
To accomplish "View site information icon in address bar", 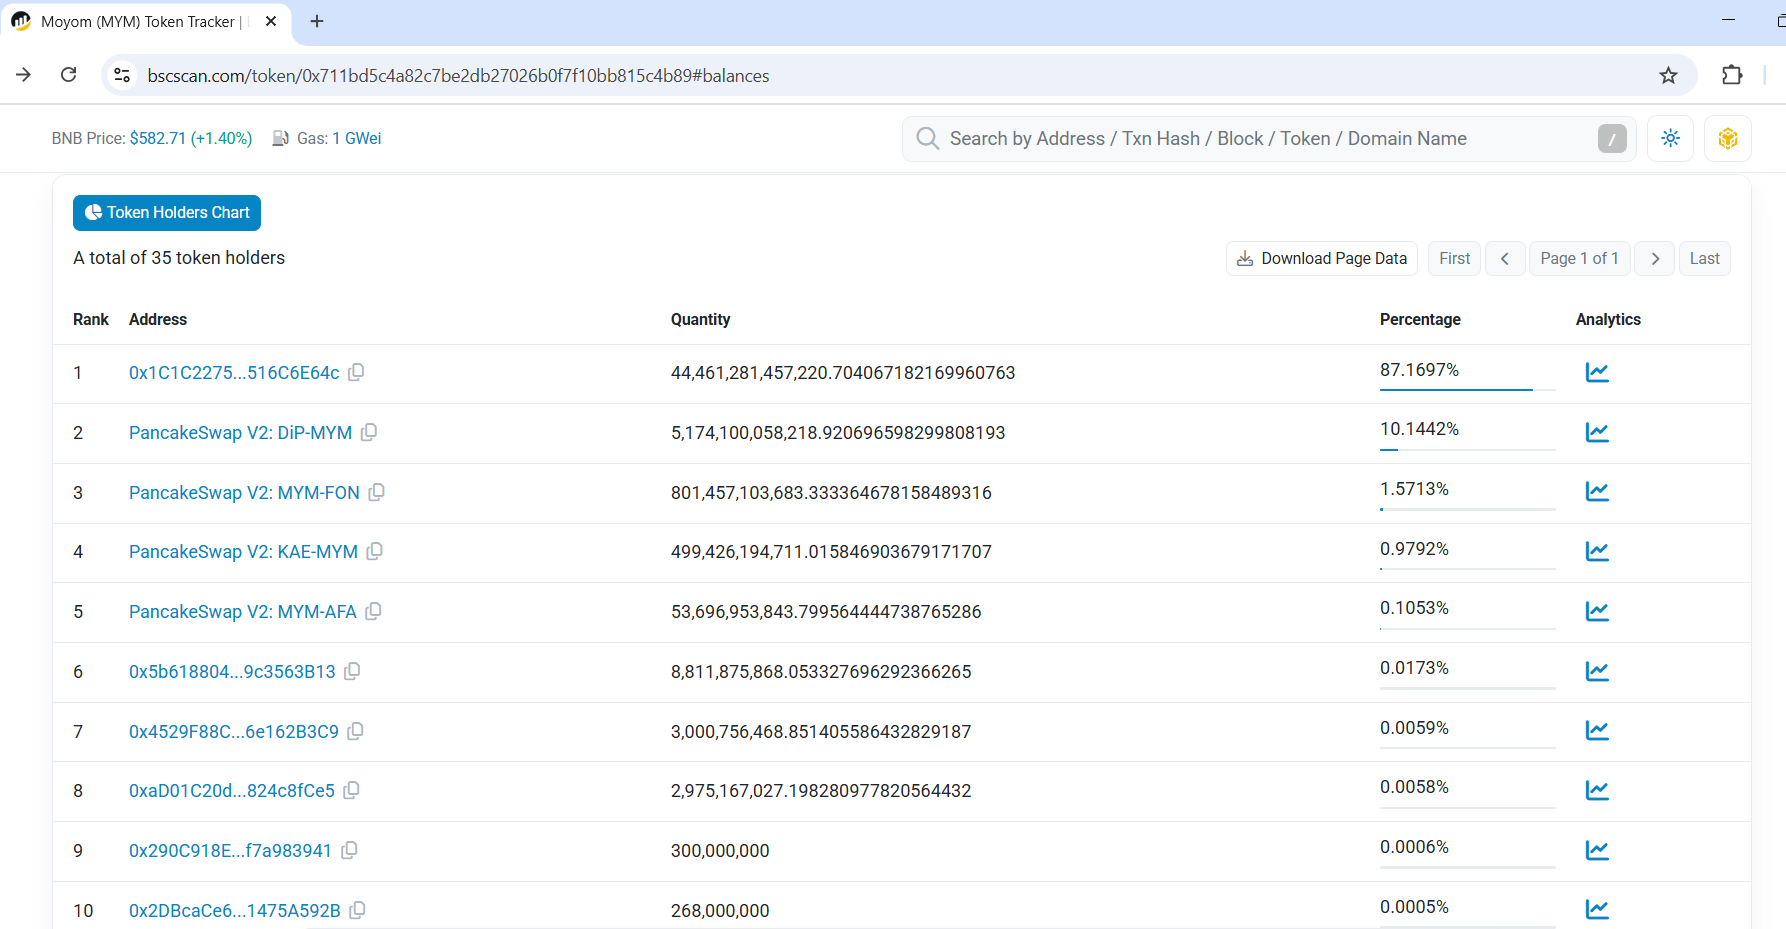I will pyautogui.click(x=122, y=75).
